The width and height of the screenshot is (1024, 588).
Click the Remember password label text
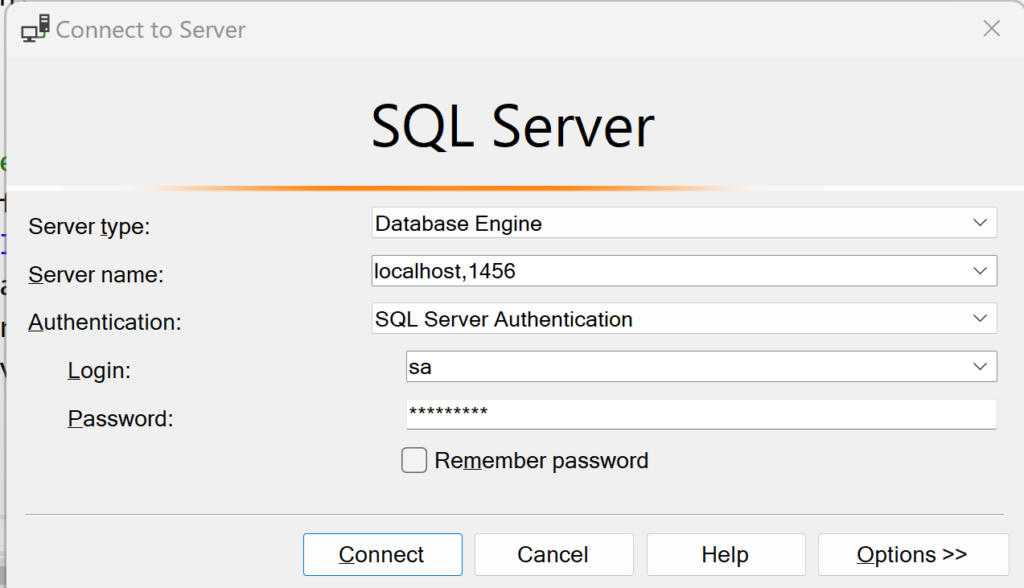click(541, 461)
